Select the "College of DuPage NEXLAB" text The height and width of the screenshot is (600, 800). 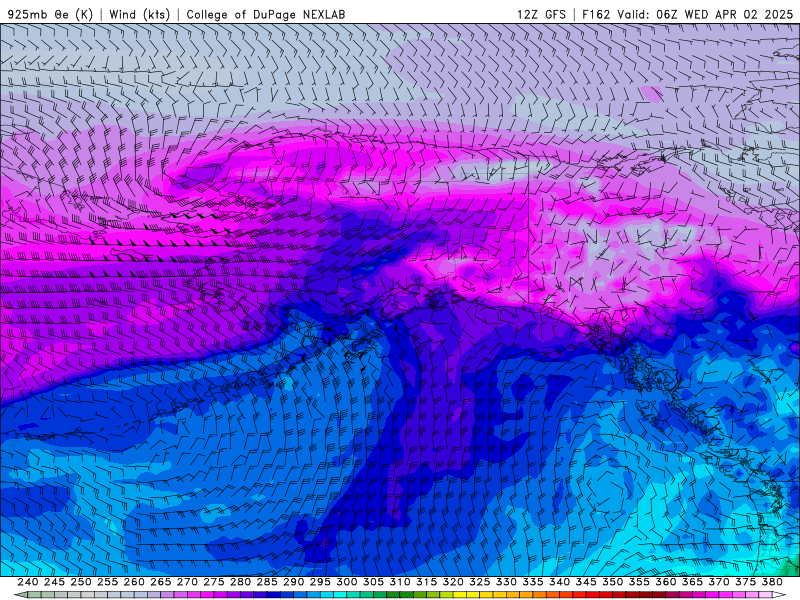click(x=266, y=14)
